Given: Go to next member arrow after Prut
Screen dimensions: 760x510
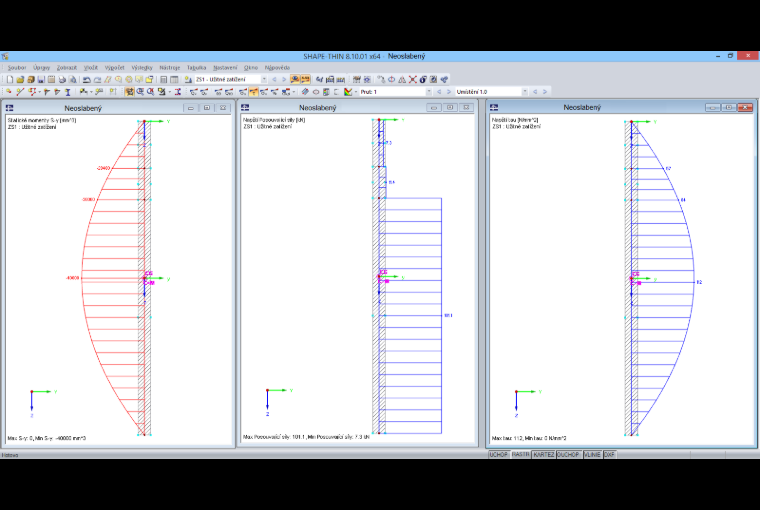Looking at the screenshot, I should (449, 91).
